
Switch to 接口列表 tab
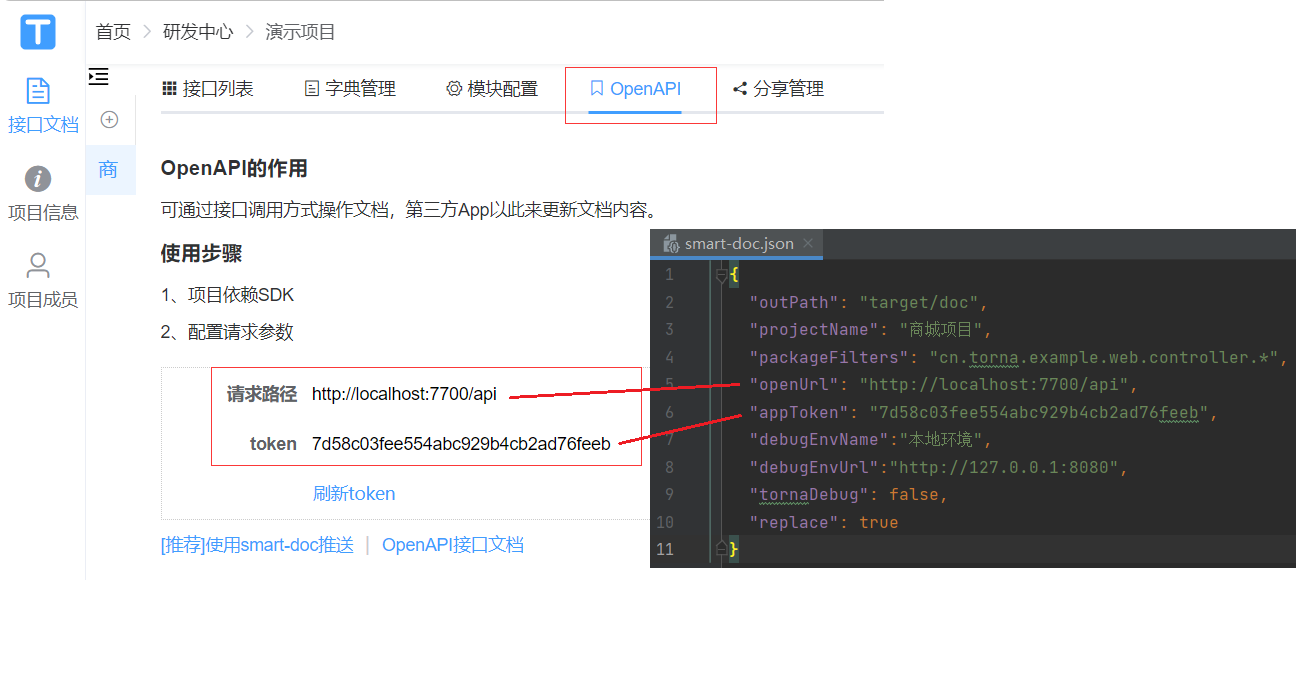208,89
